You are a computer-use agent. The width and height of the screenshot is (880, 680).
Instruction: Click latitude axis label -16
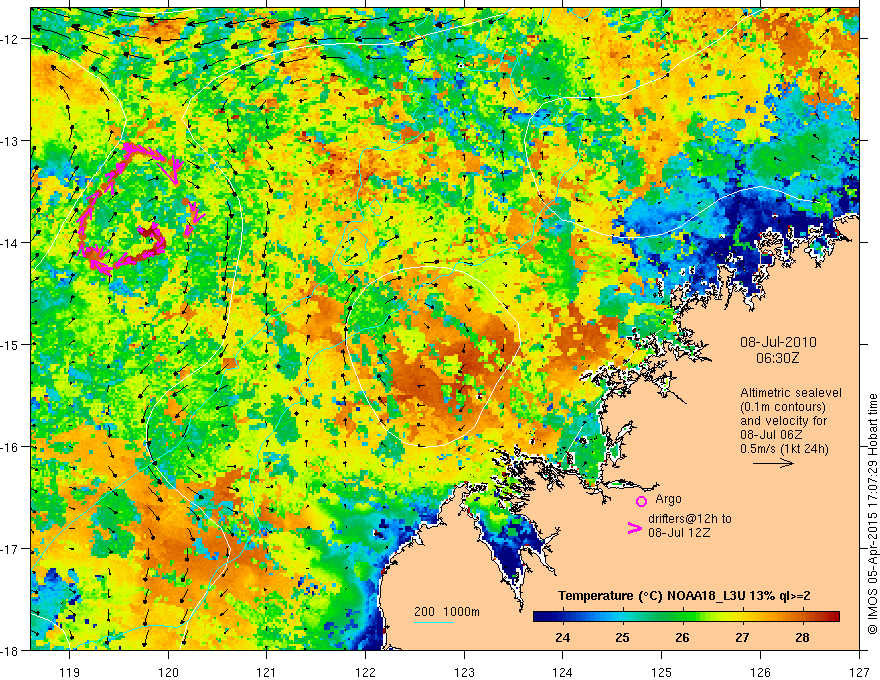point(11,447)
